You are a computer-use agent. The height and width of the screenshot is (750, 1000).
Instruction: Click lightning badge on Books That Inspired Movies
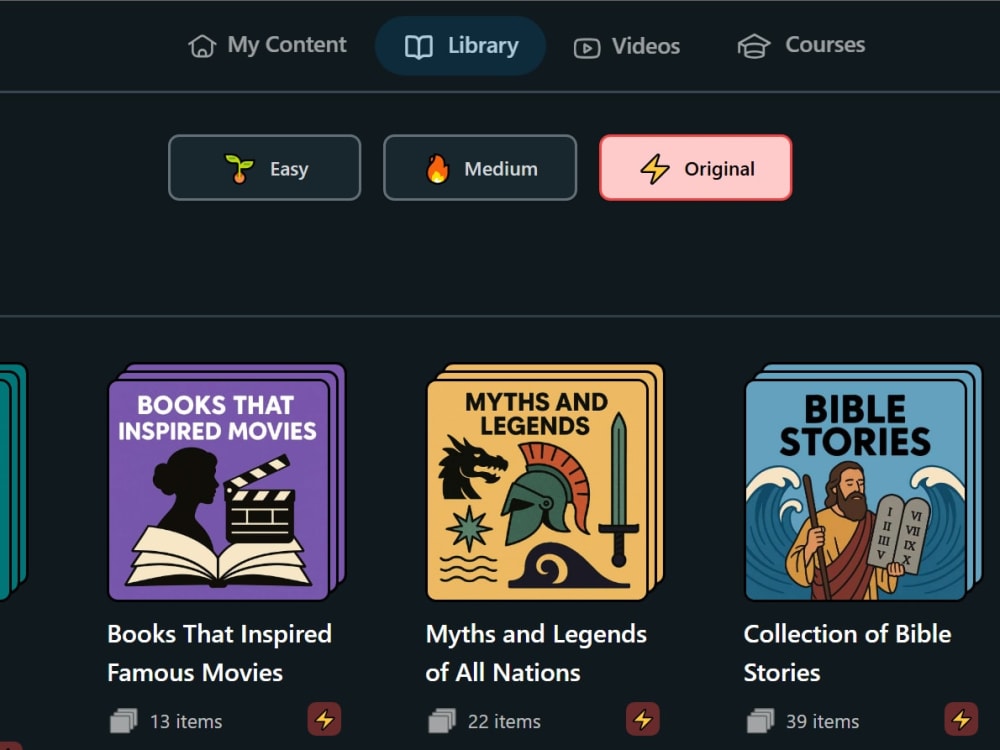pos(325,719)
